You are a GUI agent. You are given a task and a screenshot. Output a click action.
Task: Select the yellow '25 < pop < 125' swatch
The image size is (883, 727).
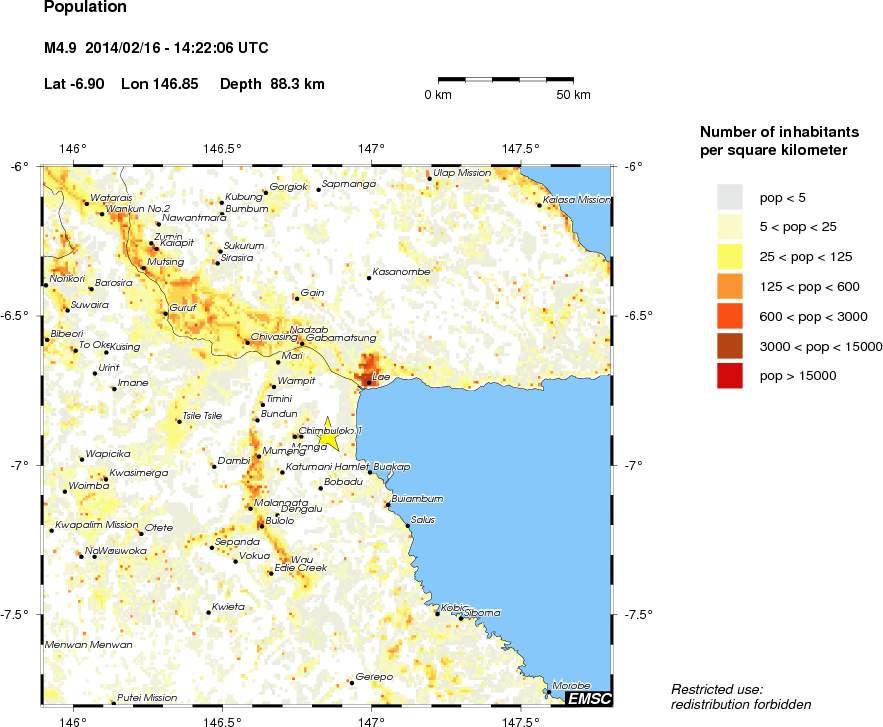[x=732, y=256]
